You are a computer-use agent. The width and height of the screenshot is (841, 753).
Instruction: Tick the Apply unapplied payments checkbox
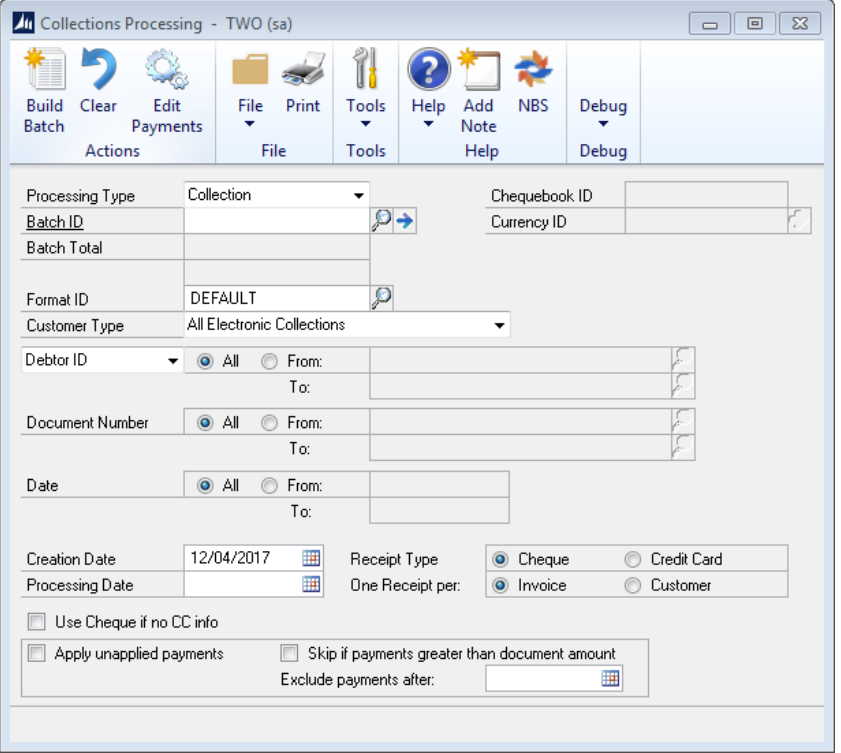point(37,654)
